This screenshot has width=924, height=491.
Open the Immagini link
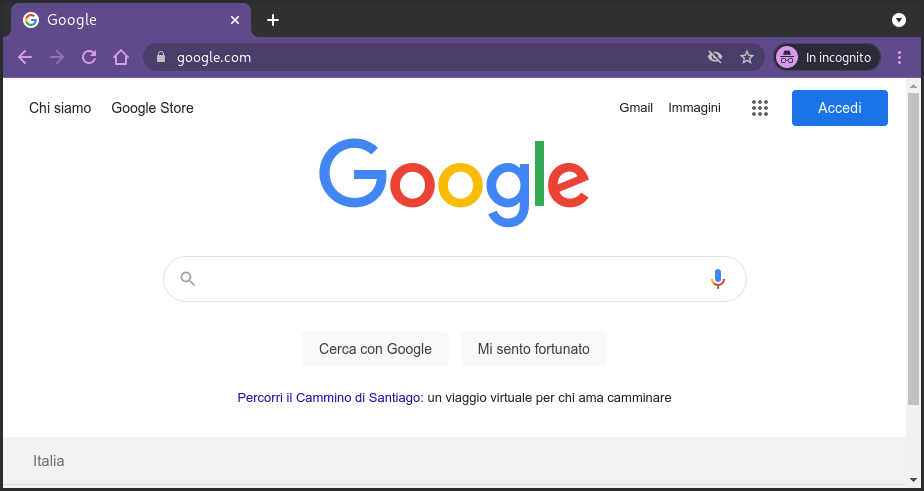(x=694, y=108)
